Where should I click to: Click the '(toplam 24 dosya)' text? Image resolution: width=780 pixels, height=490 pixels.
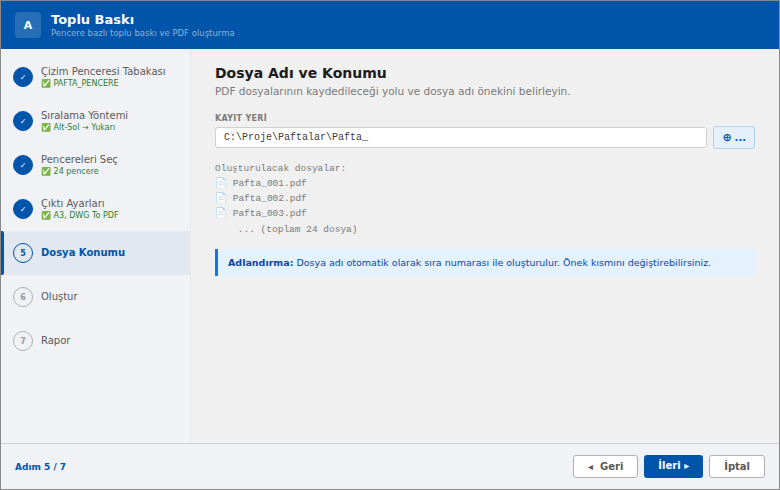pyautogui.click(x=309, y=229)
